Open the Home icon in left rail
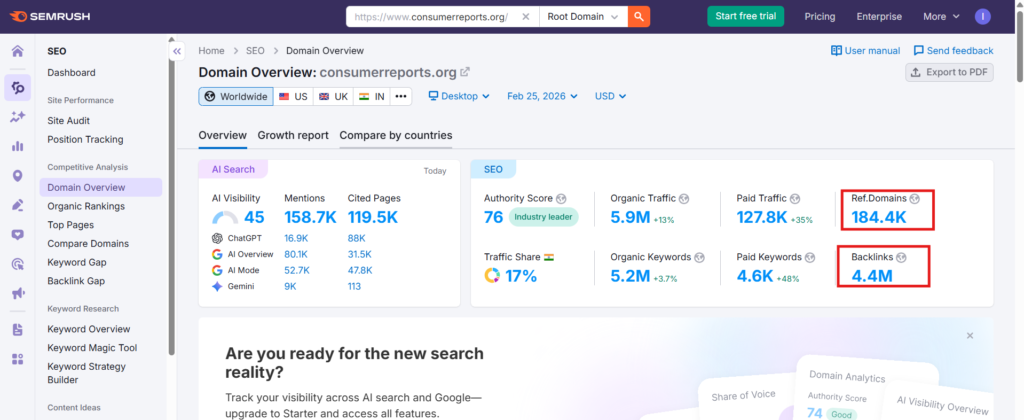Screen dimensions: 1024x420 [17, 52]
